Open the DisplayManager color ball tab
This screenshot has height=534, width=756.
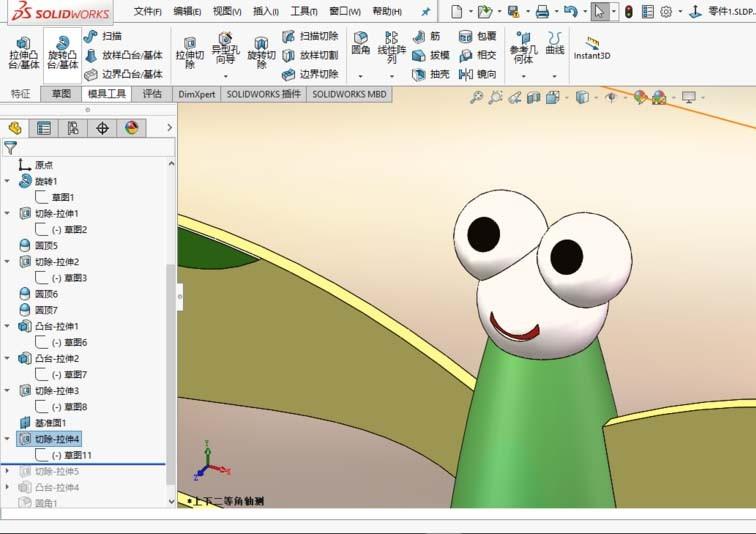131,128
